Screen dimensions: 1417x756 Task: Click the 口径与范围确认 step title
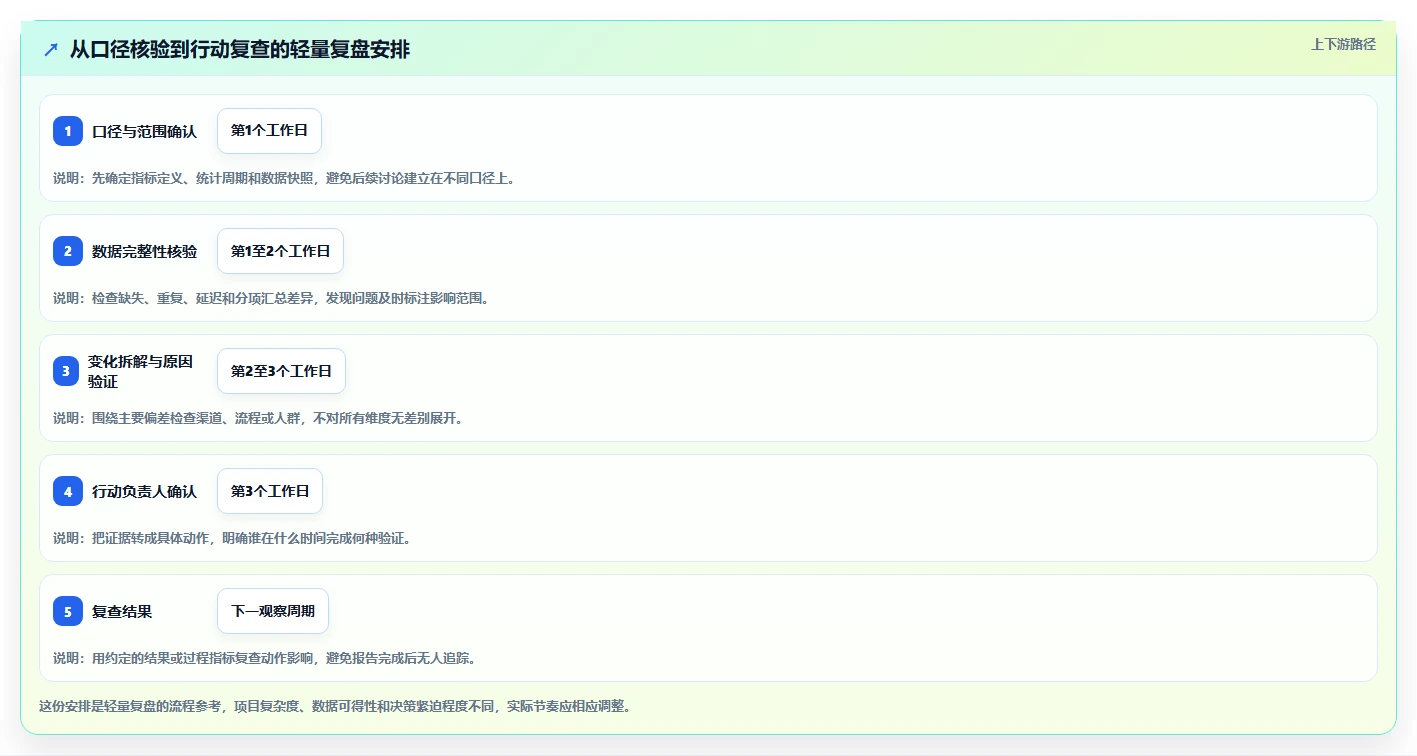(x=144, y=131)
